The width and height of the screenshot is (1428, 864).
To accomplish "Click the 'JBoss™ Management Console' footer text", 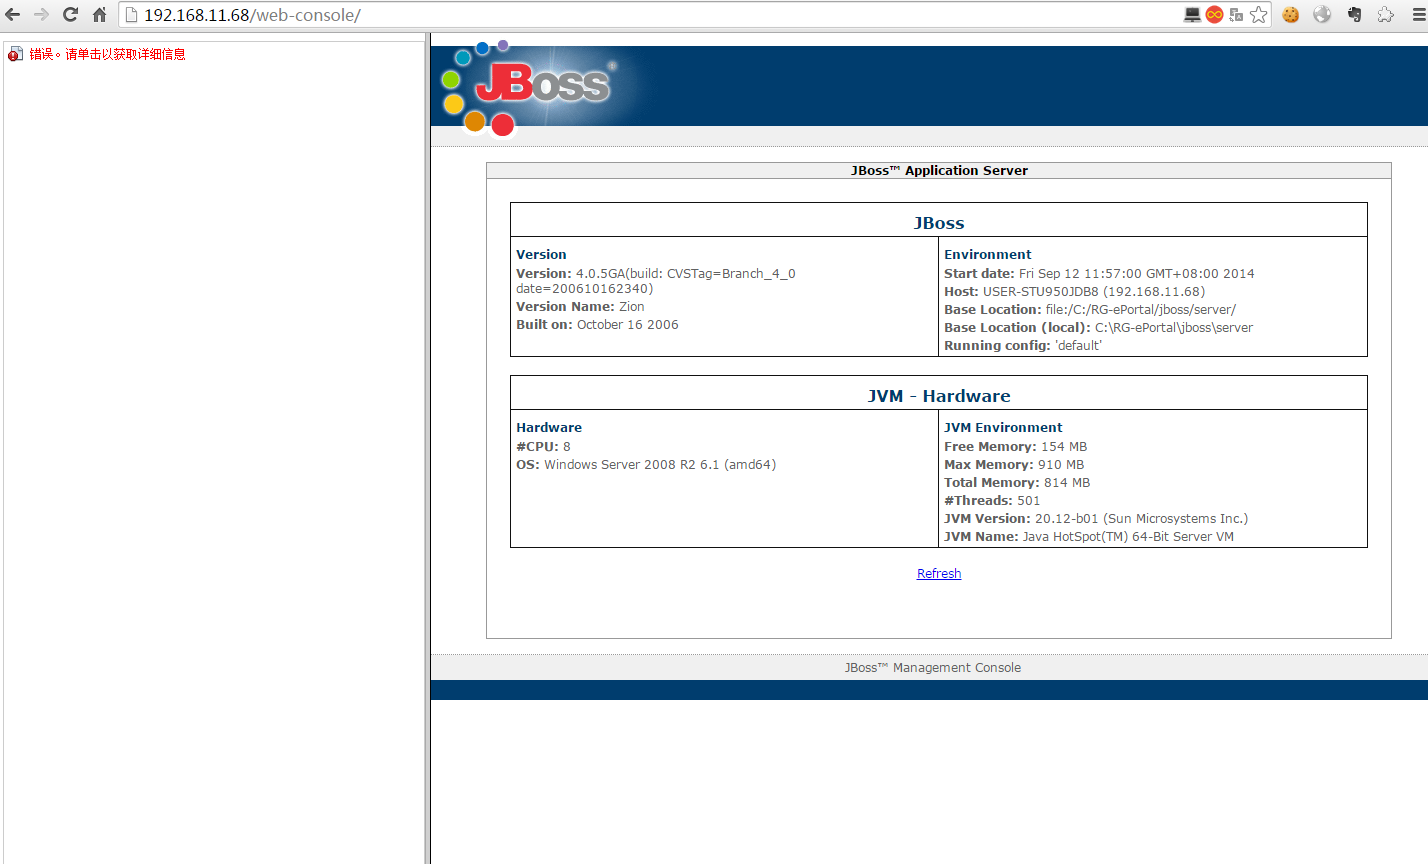I will coord(933,668).
